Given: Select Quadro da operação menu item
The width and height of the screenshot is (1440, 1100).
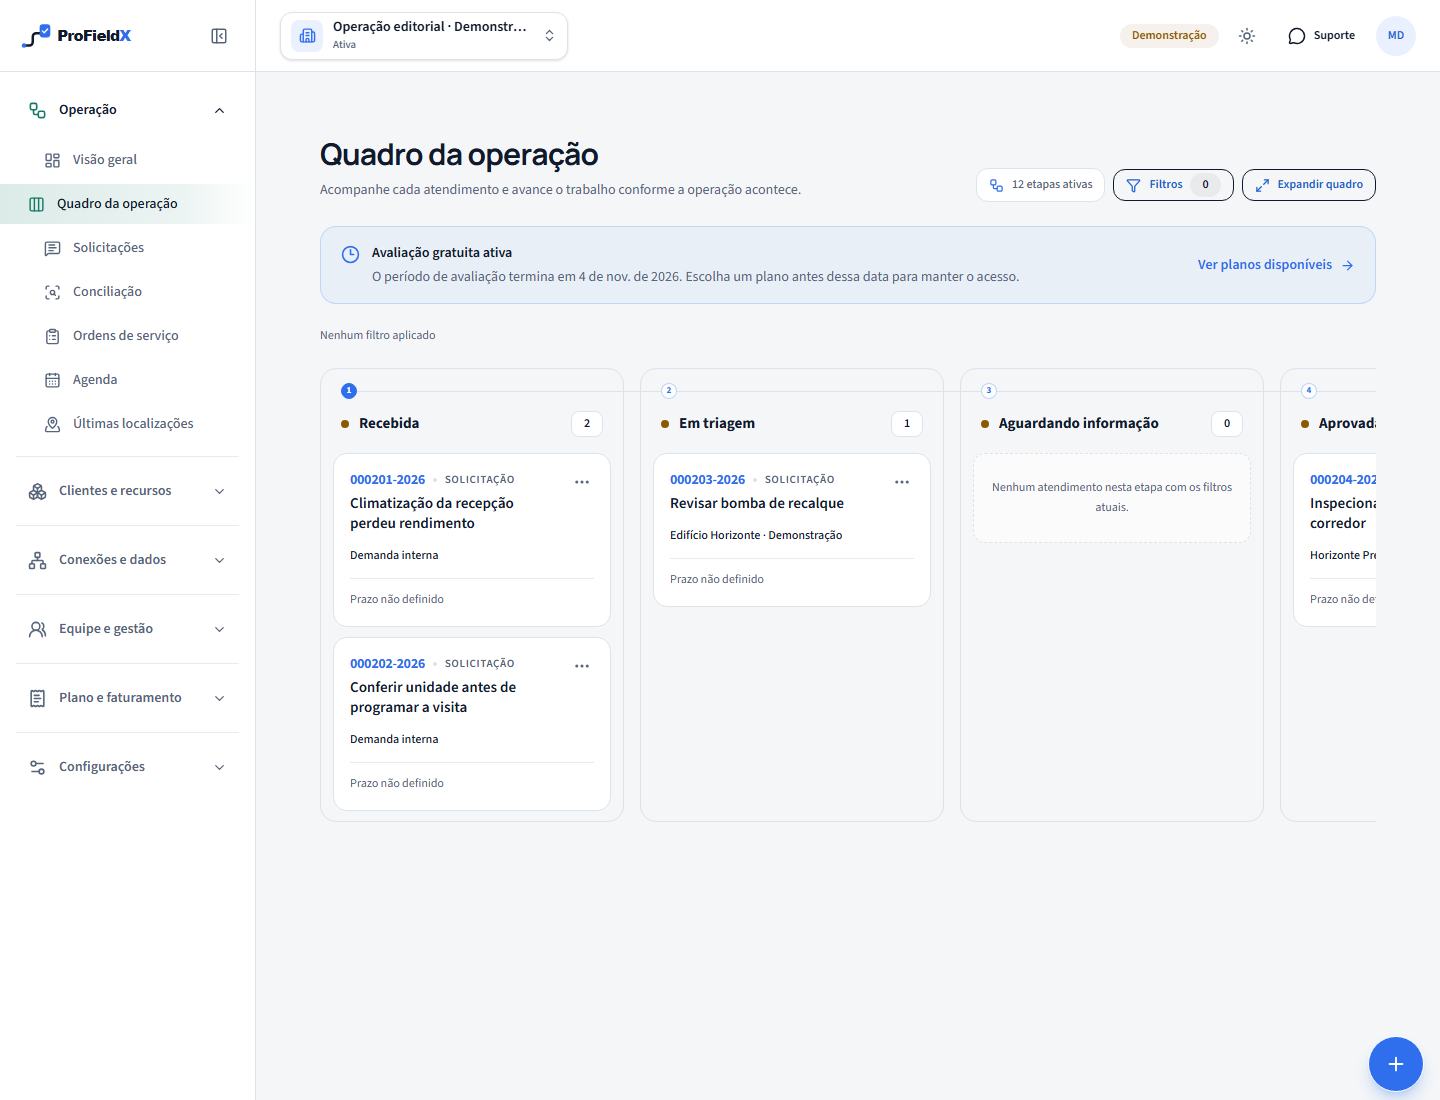Looking at the screenshot, I should click(122, 204).
